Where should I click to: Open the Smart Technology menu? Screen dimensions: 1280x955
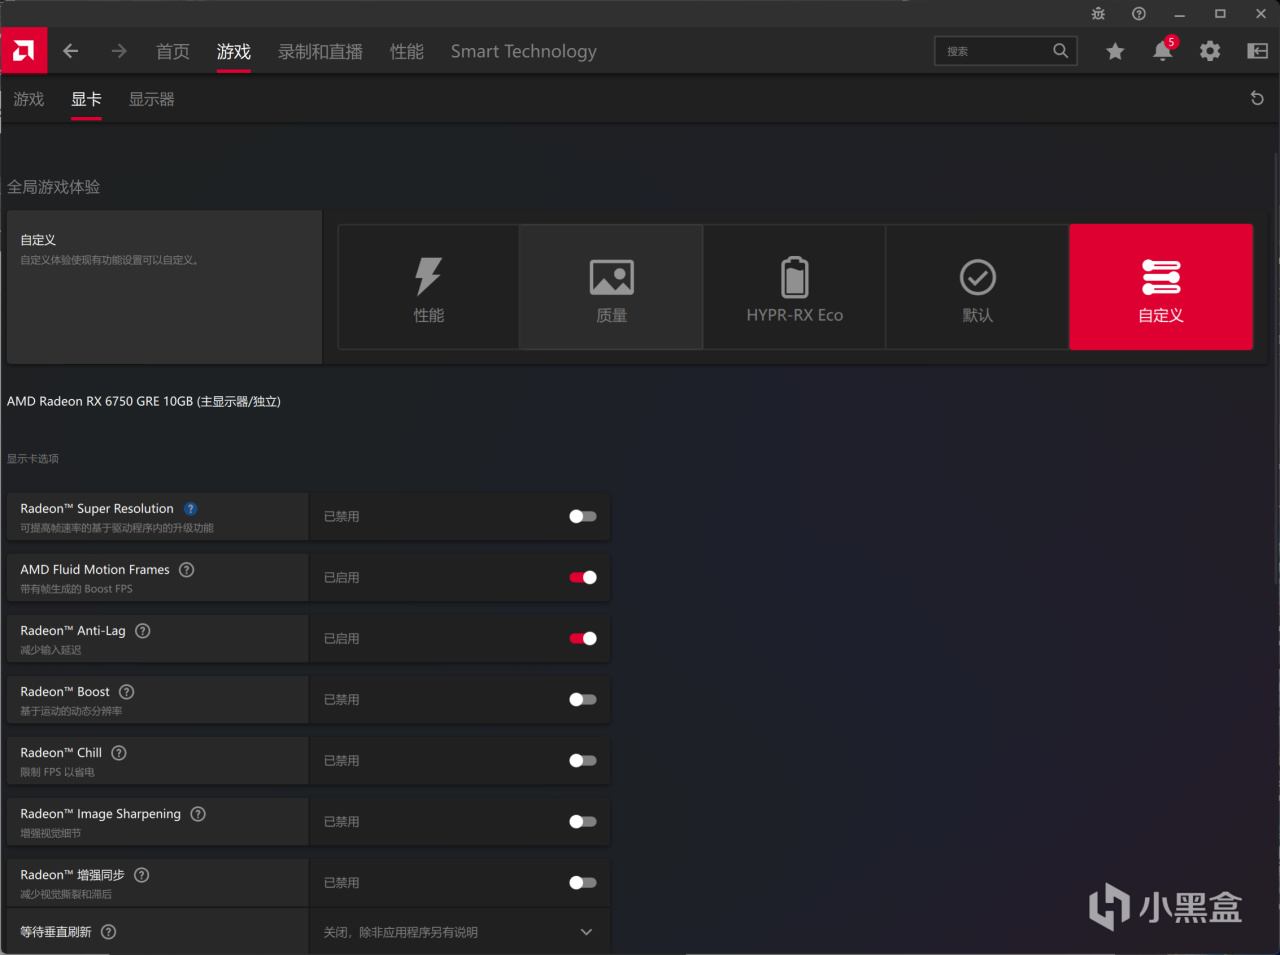[523, 51]
